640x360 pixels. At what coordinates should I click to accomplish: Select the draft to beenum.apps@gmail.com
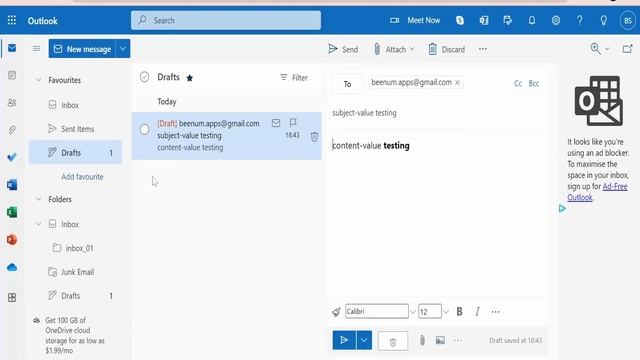(144, 129)
